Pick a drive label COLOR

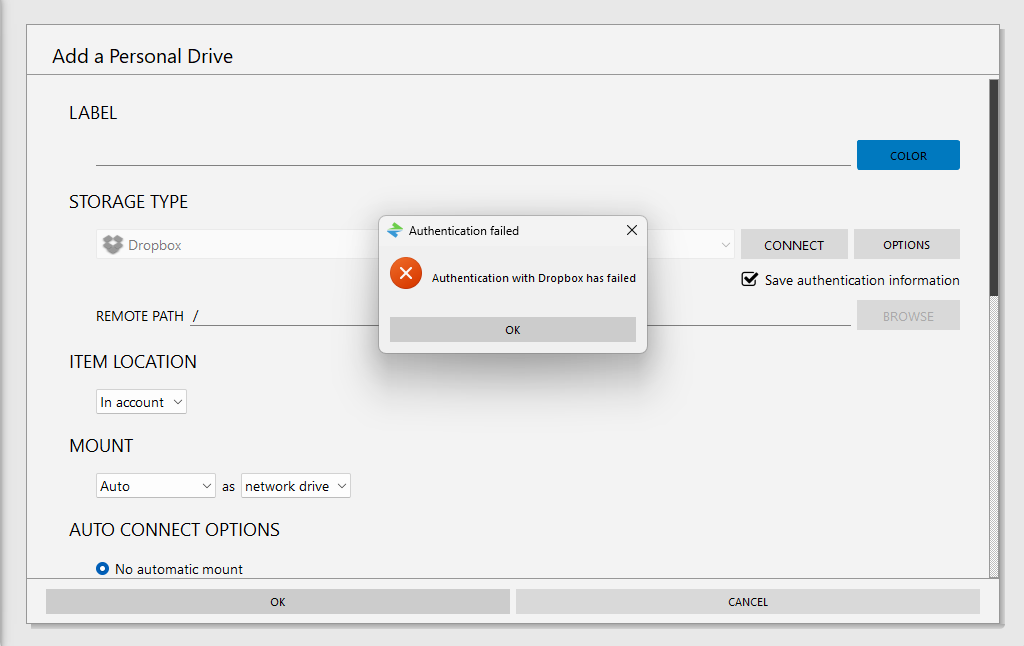tap(907, 156)
